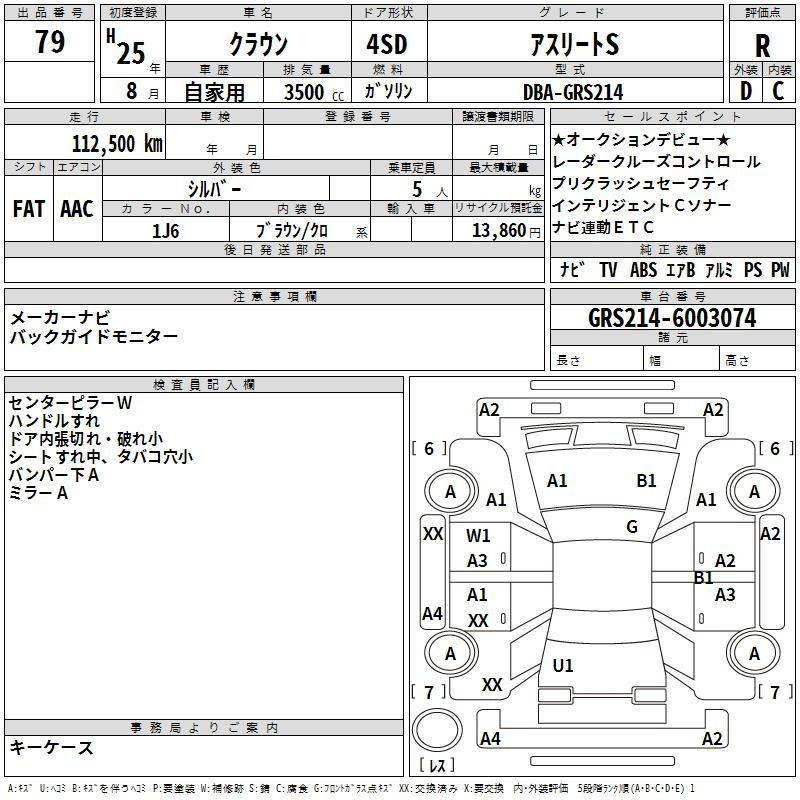The height and width of the screenshot is (800, 800).
Task: Select the メーカーナビ note
Action: point(60,318)
